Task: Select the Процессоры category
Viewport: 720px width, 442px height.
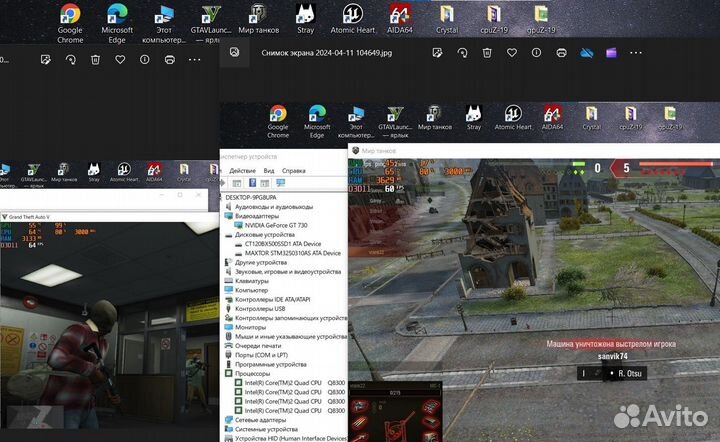Action: point(252,374)
